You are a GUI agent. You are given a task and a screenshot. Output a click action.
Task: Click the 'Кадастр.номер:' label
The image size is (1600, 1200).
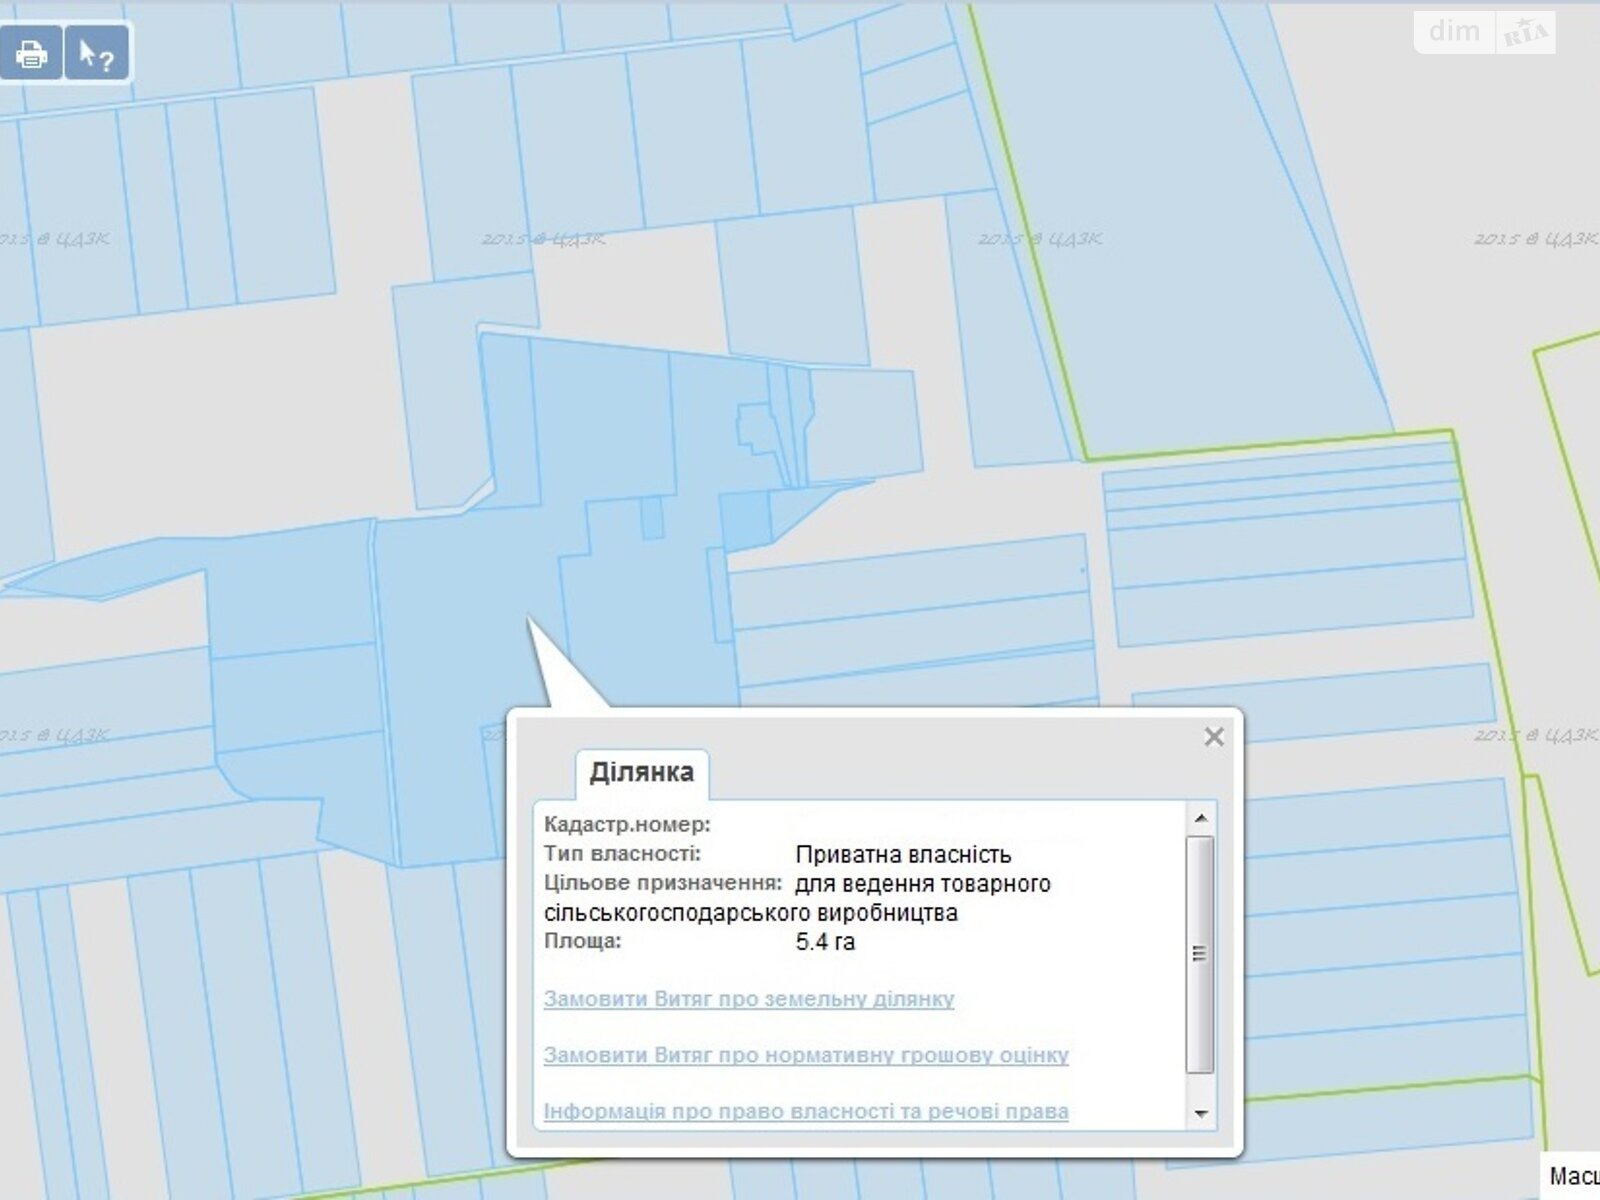pyautogui.click(x=627, y=825)
